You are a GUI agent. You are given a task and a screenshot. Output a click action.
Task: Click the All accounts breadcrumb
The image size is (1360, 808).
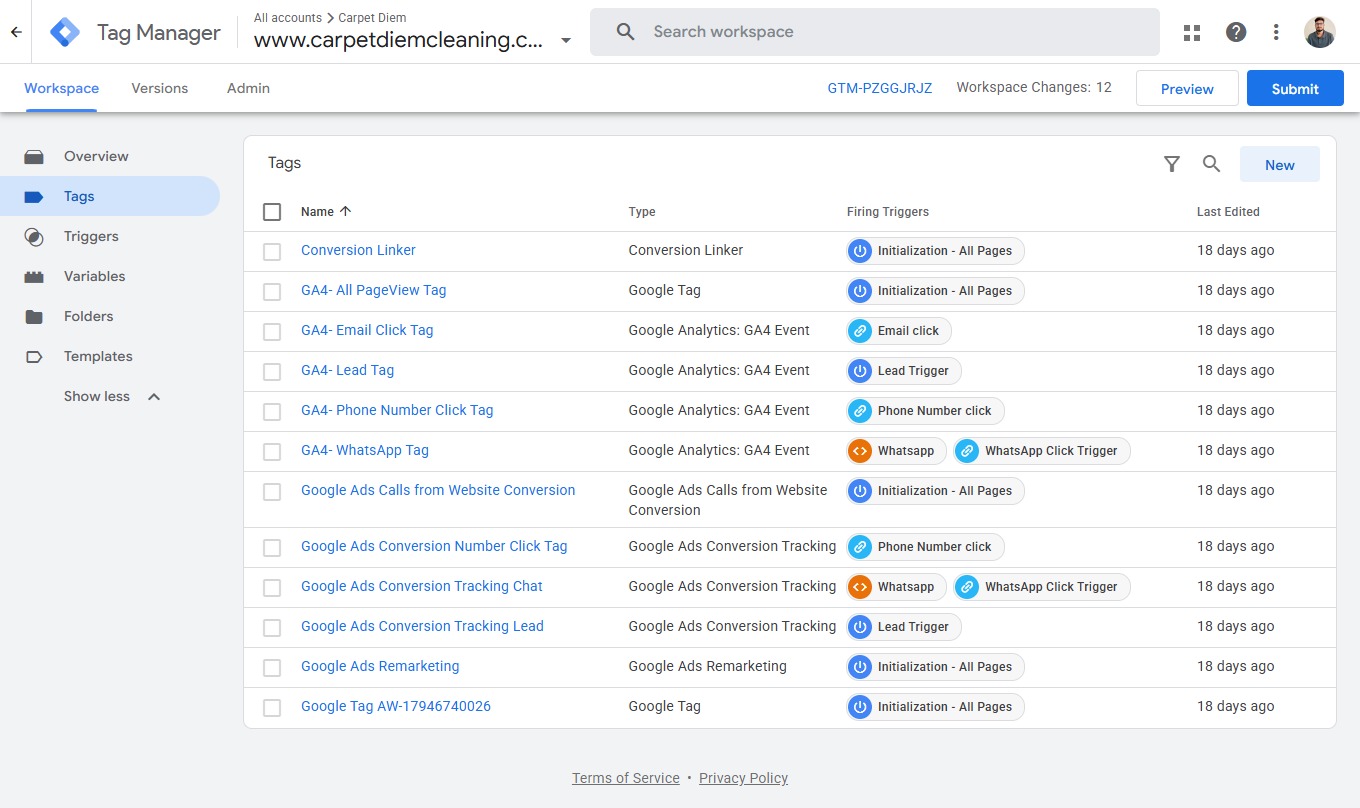(288, 18)
